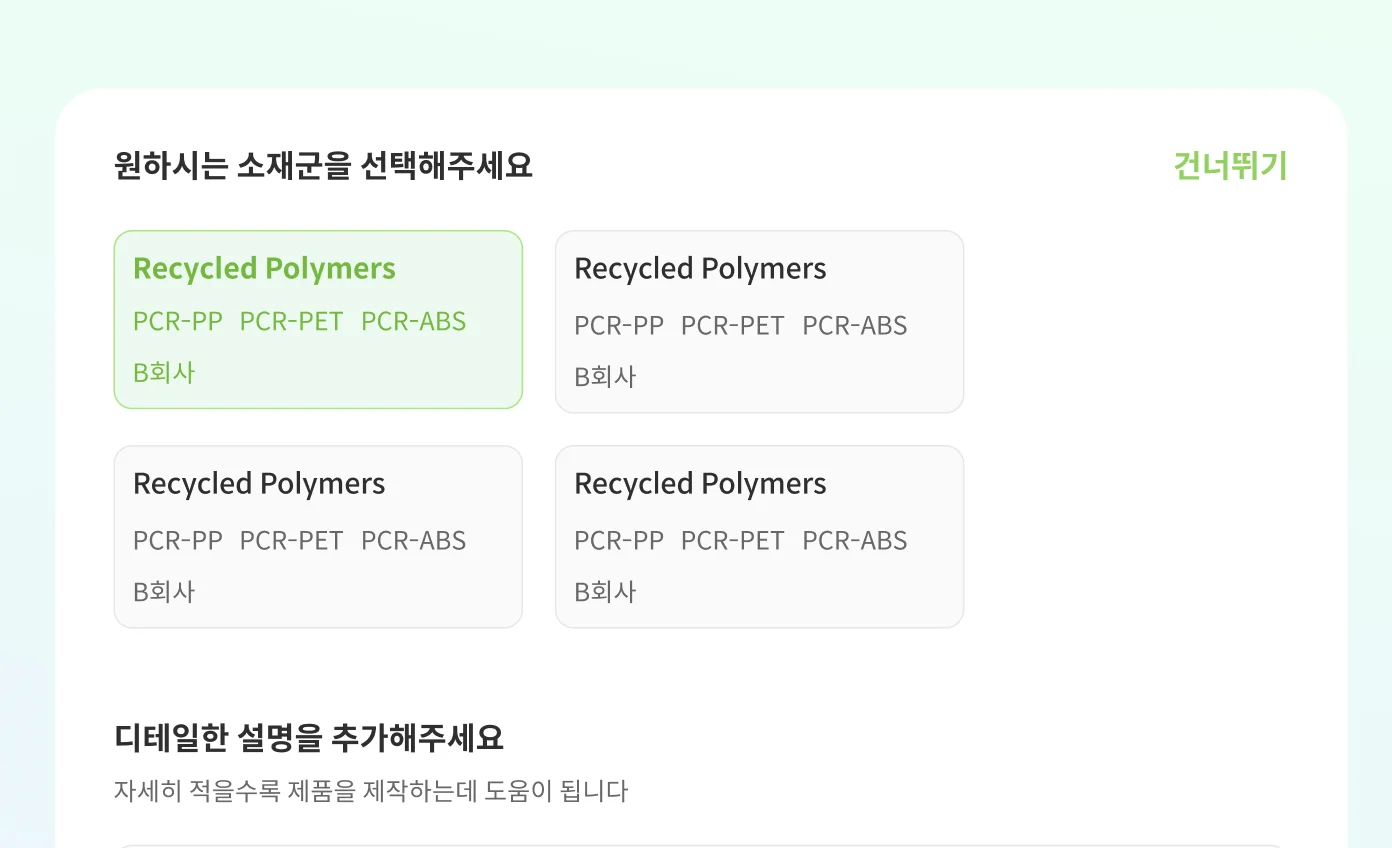Select the top-right Recycled Polymers material card
1392x848 pixels.
(x=759, y=320)
